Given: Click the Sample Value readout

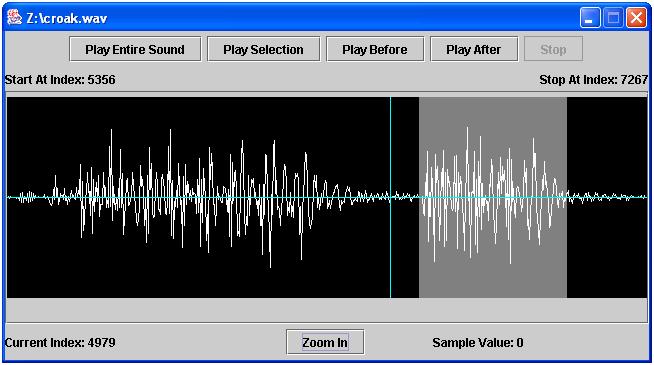Looking at the screenshot, I should point(478,343).
